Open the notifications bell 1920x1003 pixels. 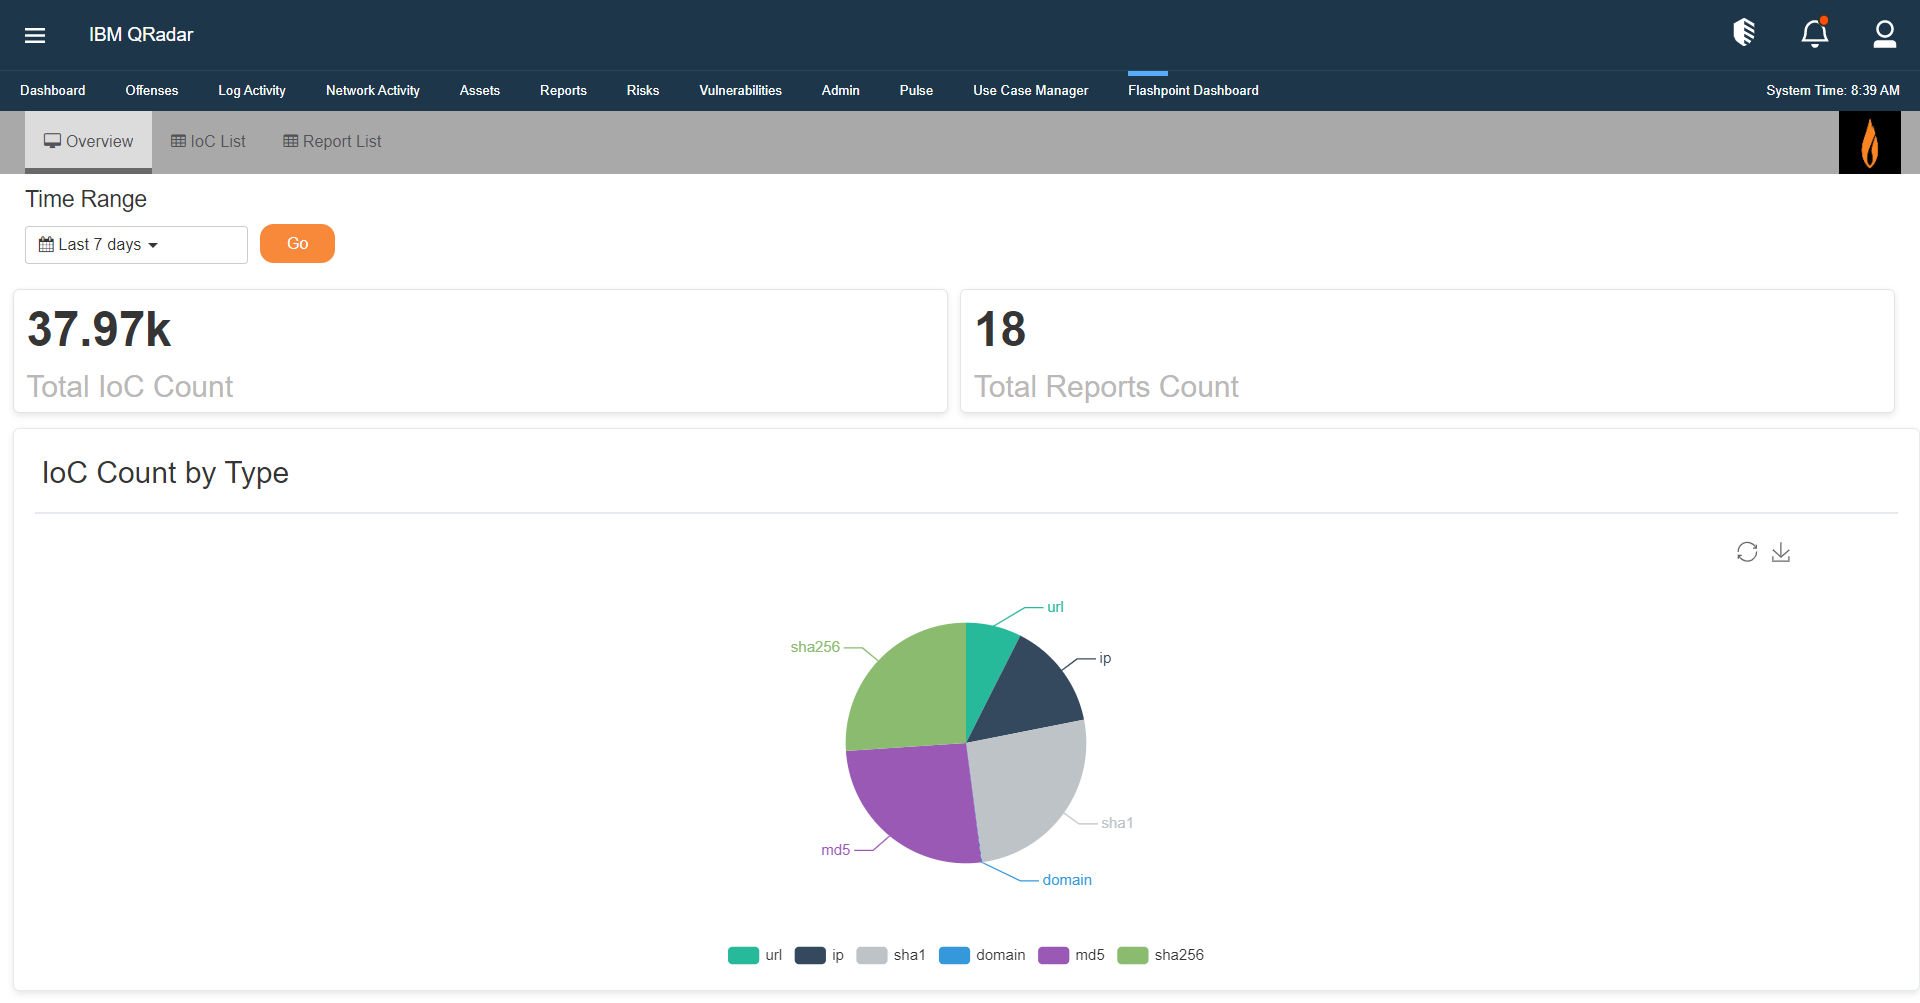[1815, 33]
